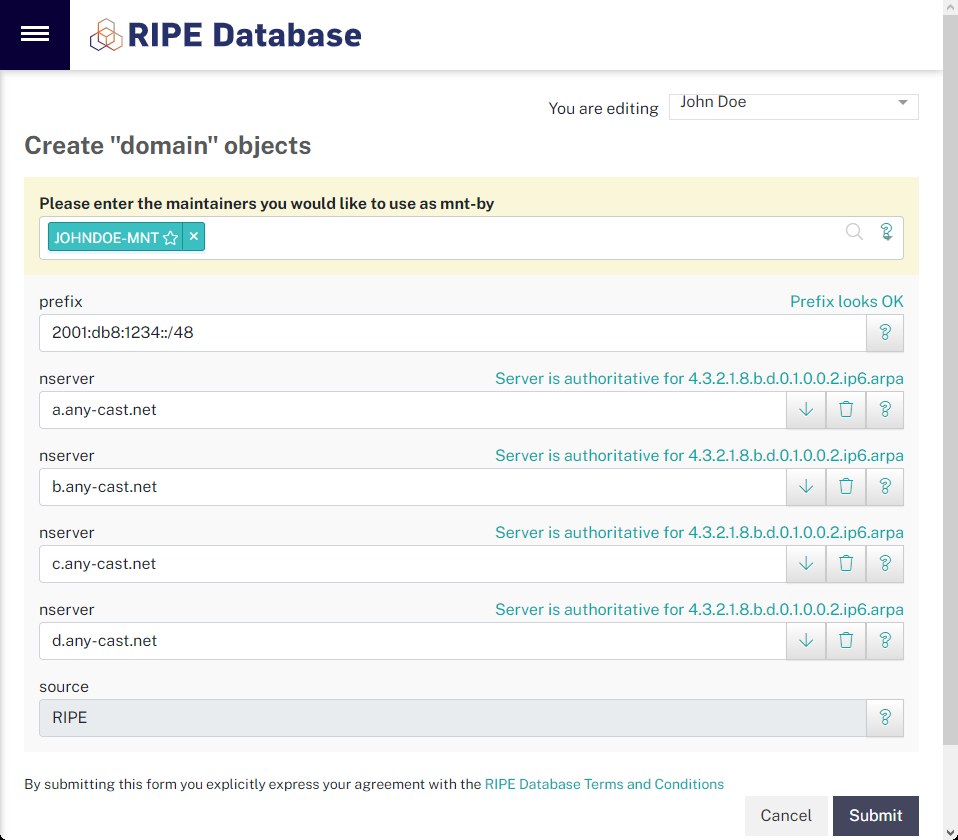Click the 'Prefix looks OK' status text

(x=846, y=301)
